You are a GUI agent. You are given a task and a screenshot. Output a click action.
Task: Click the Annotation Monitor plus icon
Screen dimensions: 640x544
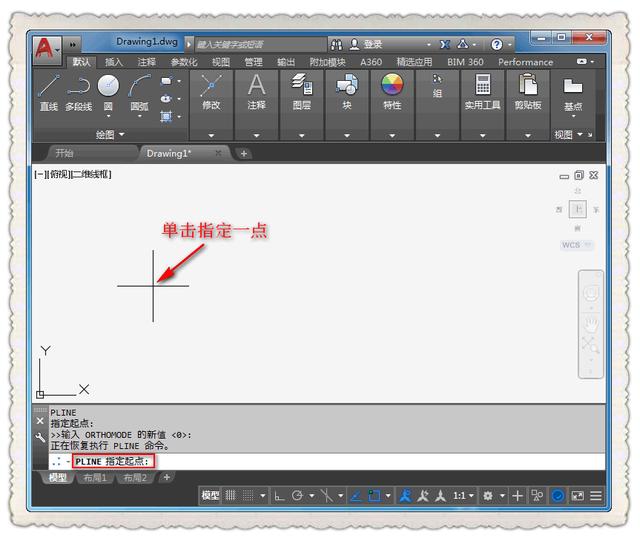click(x=518, y=496)
